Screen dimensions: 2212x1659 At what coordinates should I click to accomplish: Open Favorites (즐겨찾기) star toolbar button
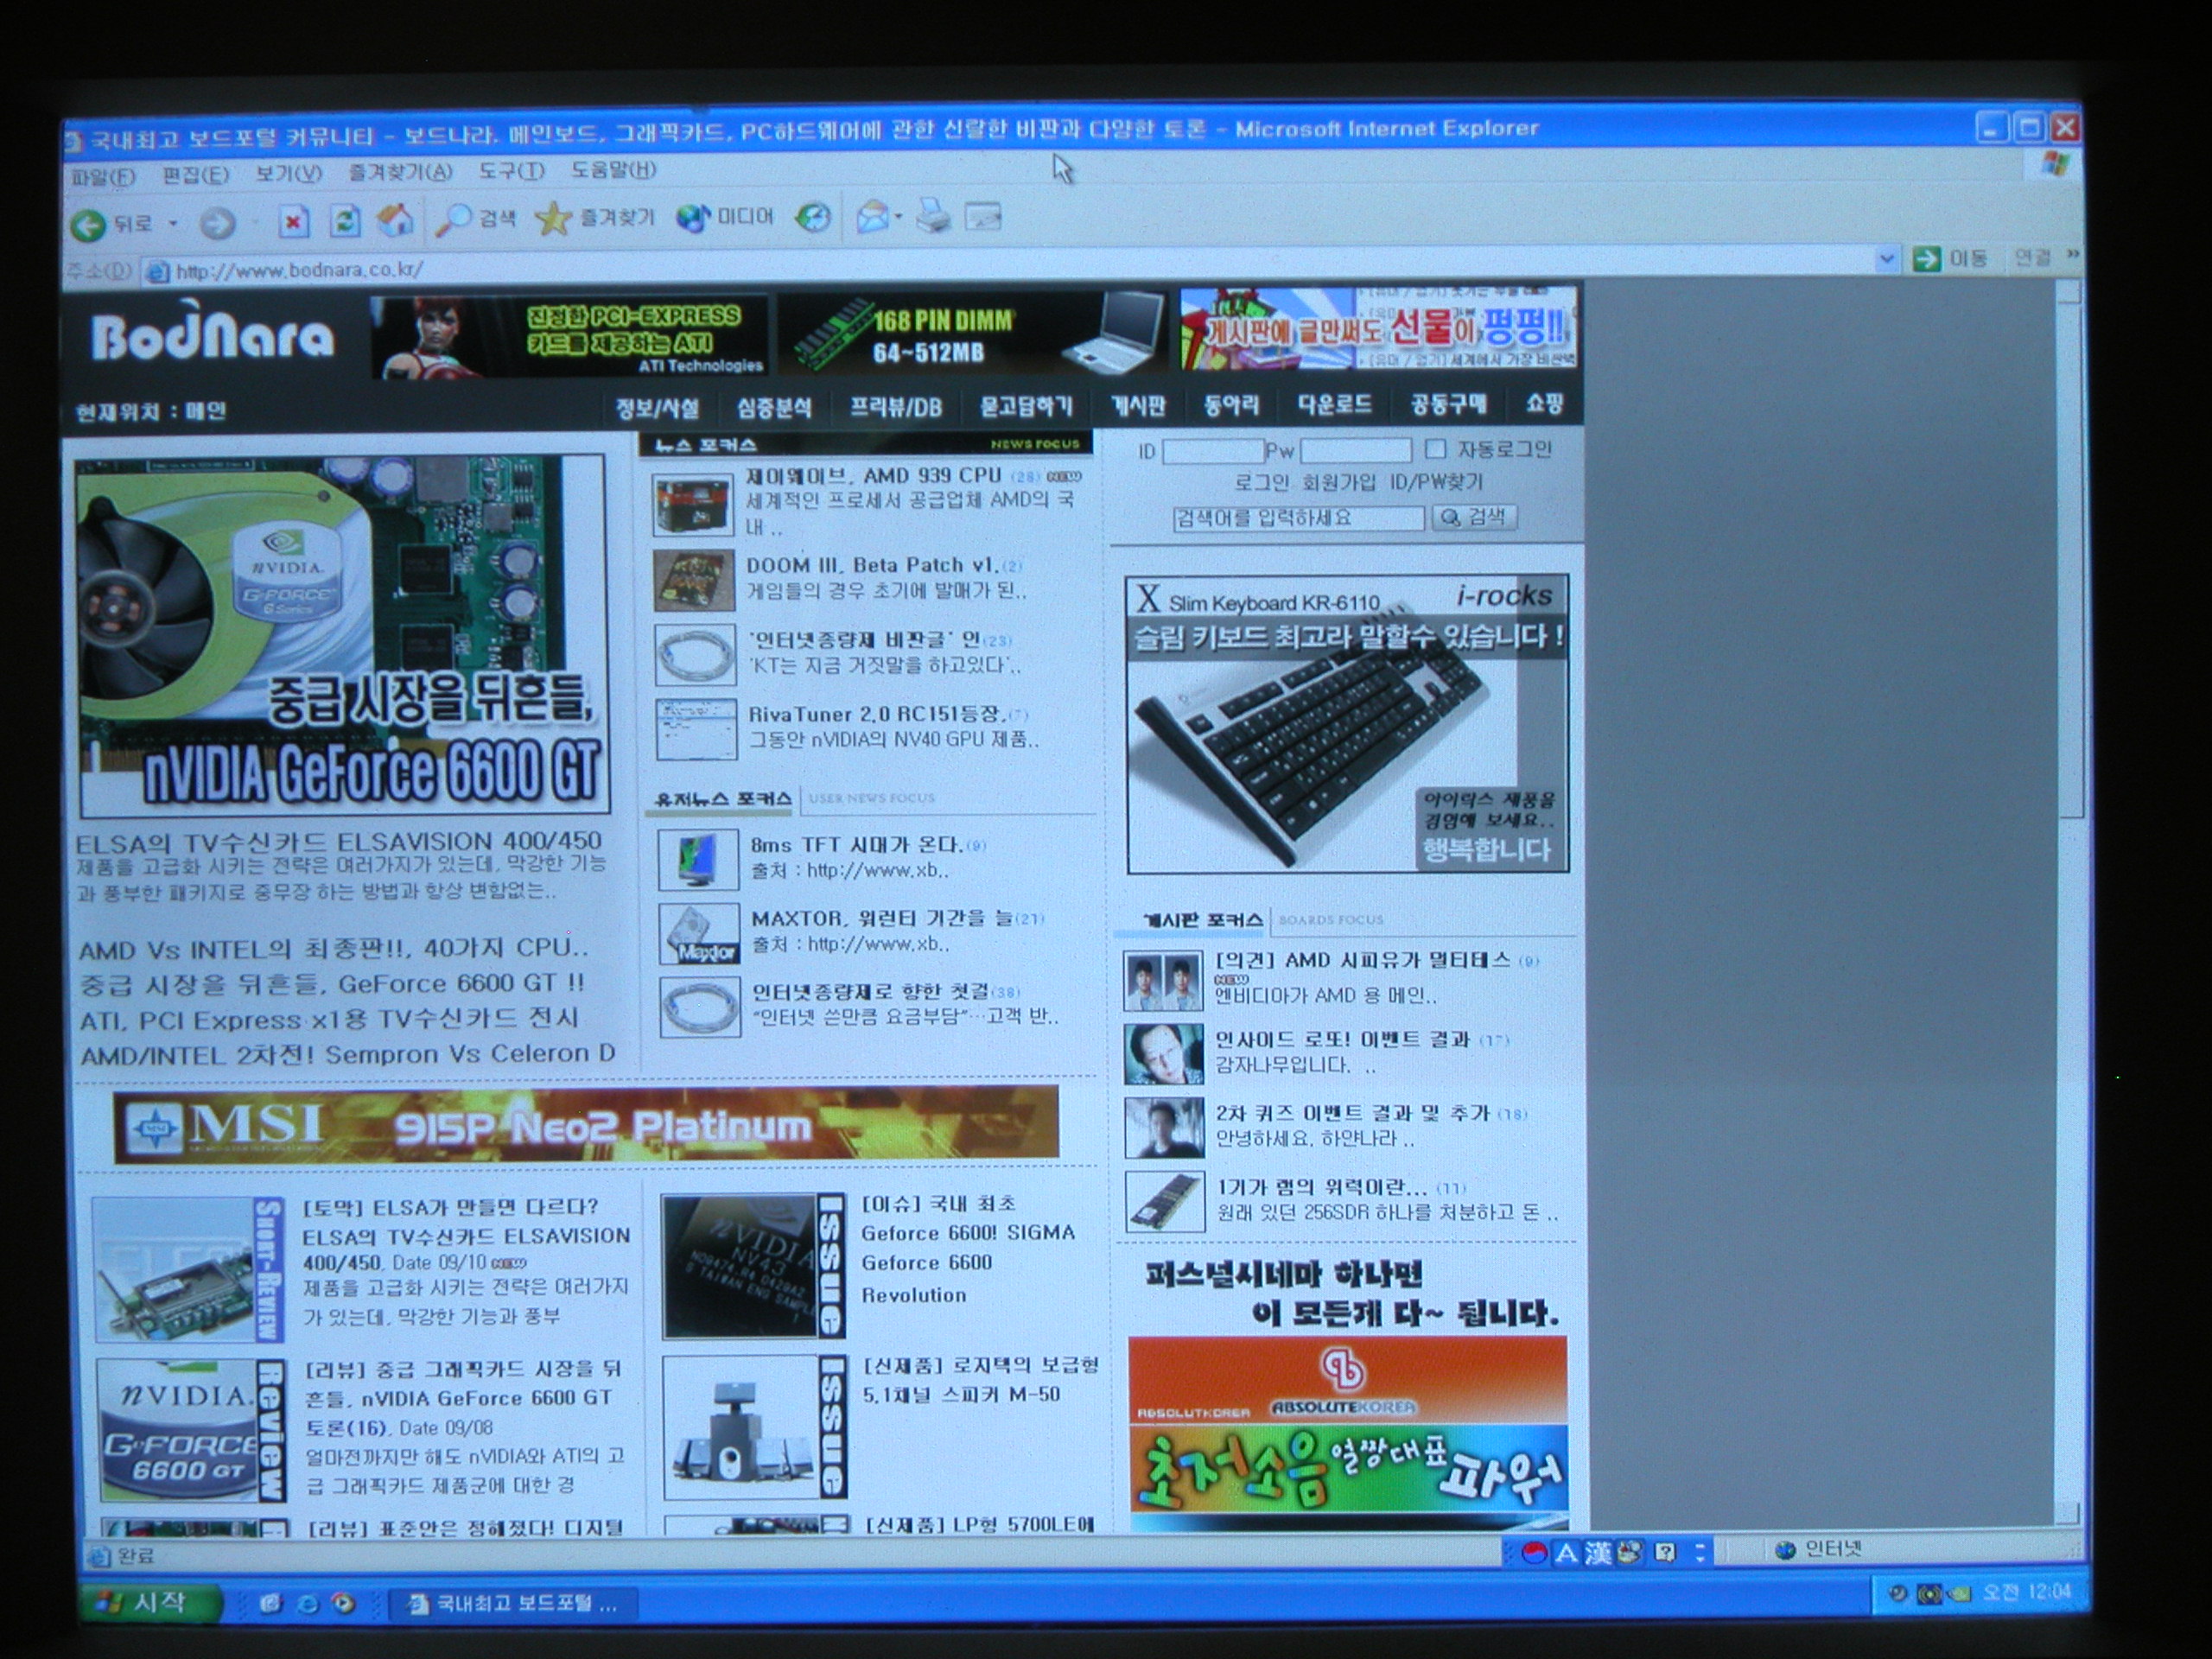click(x=594, y=217)
